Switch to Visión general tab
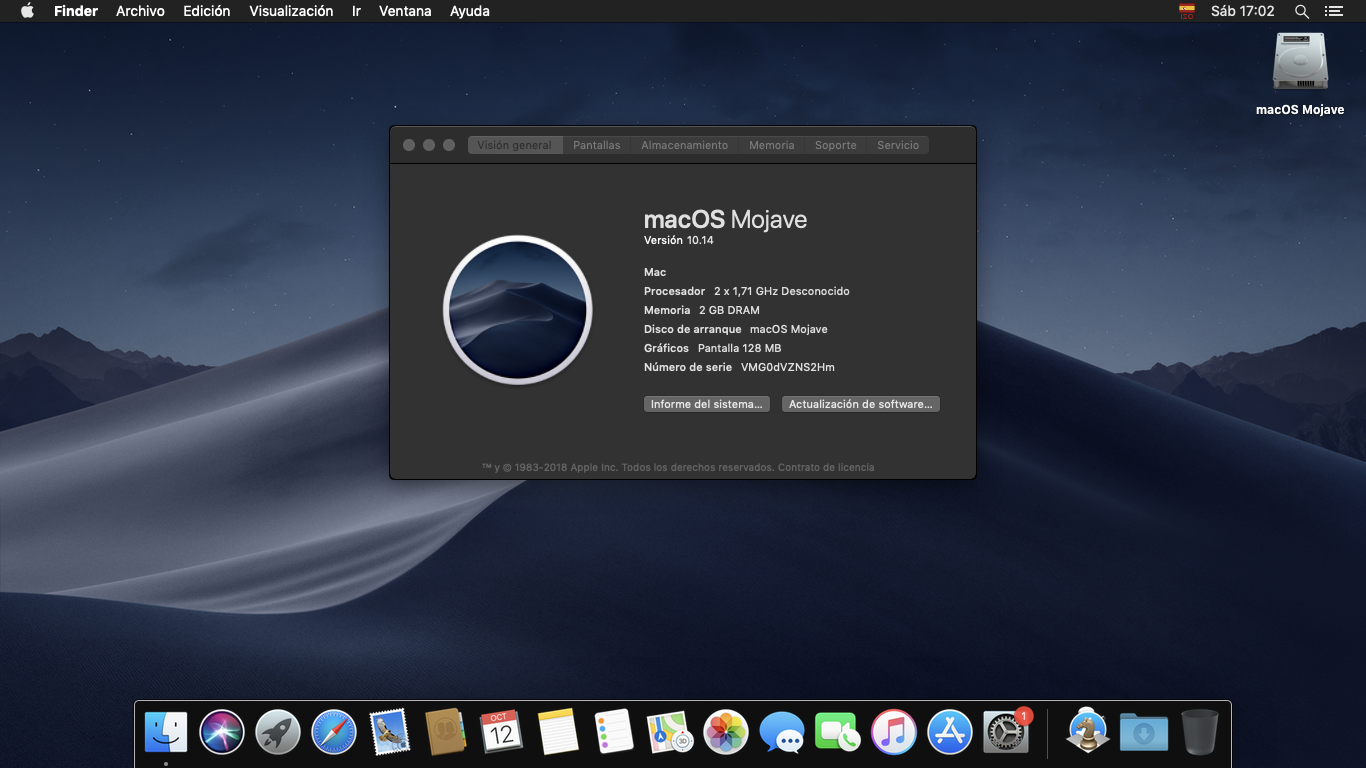Screen dimensions: 1366x768 pyautogui.click(x=515, y=145)
